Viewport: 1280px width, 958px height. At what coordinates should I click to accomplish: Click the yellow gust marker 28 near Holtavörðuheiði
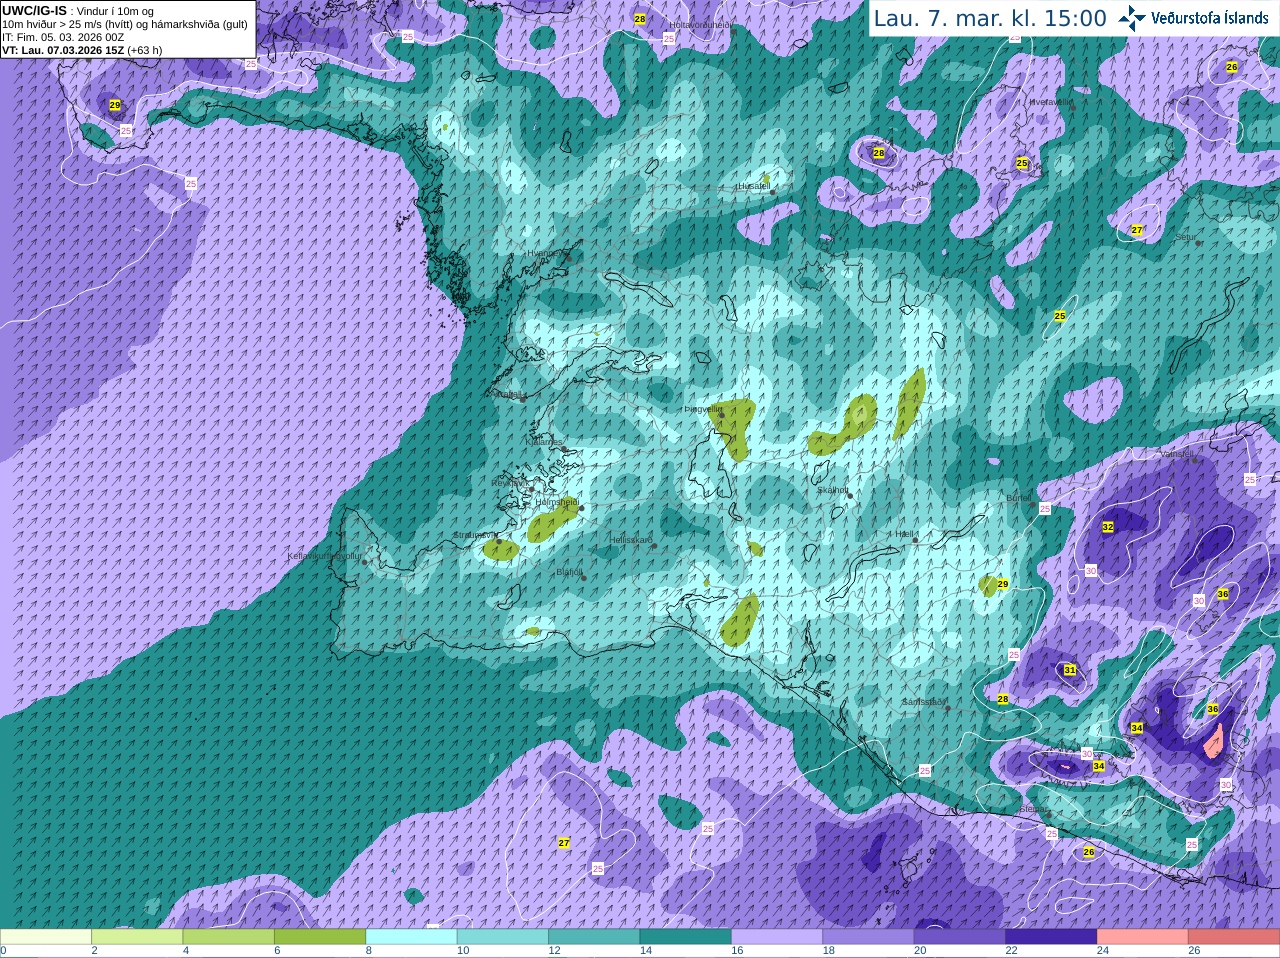(x=640, y=19)
